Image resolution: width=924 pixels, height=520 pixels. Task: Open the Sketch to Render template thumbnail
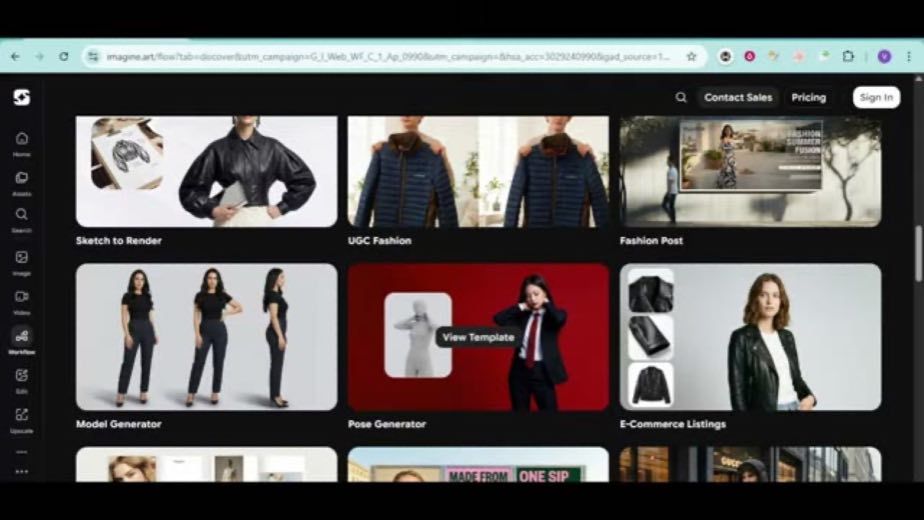pos(207,171)
